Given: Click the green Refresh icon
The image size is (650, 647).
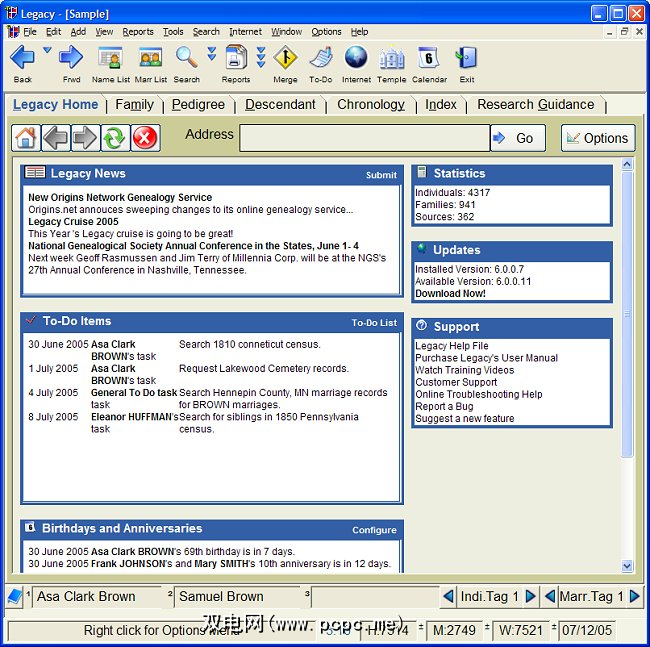Looking at the screenshot, I should click(115, 138).
